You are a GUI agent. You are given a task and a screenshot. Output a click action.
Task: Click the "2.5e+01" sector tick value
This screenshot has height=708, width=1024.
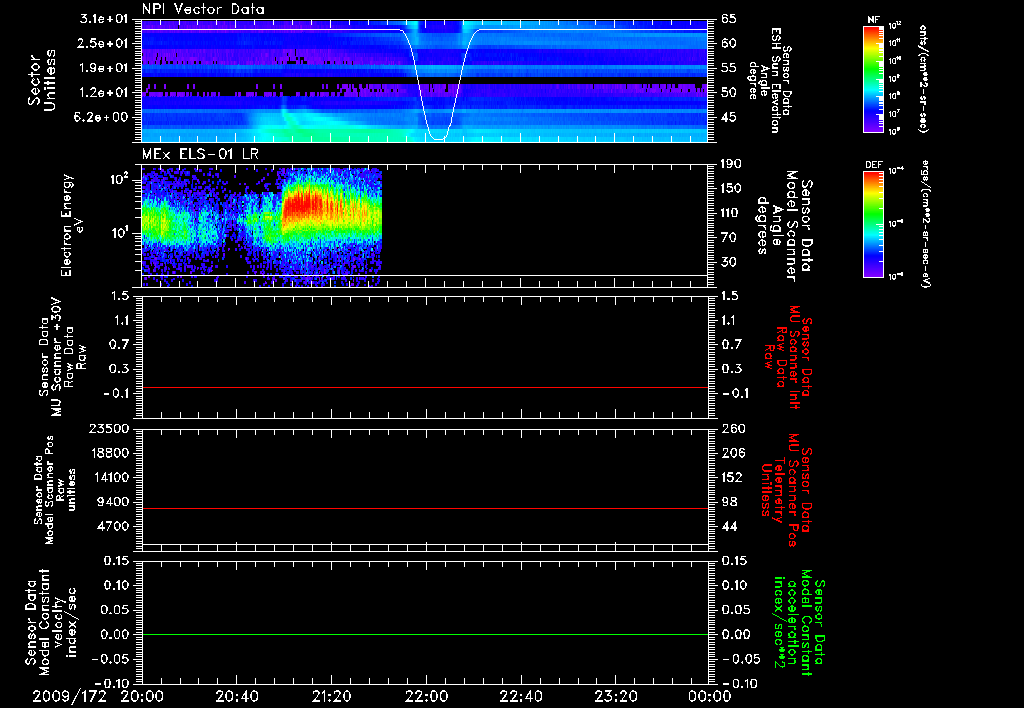104,43
